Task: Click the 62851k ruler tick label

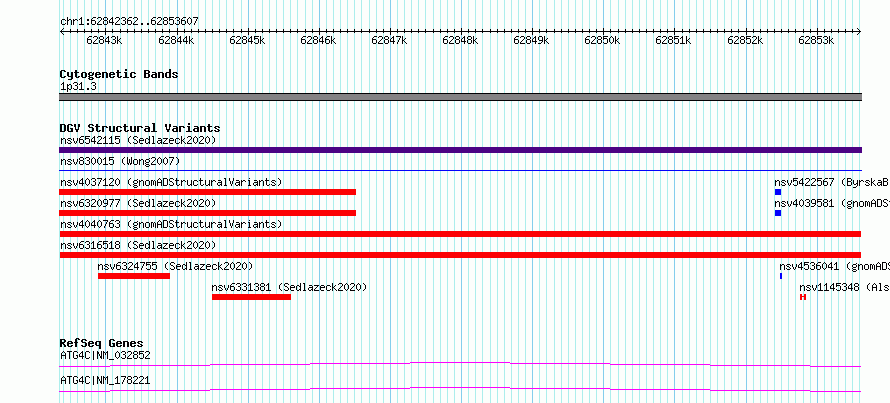Action: click(673, 40)
